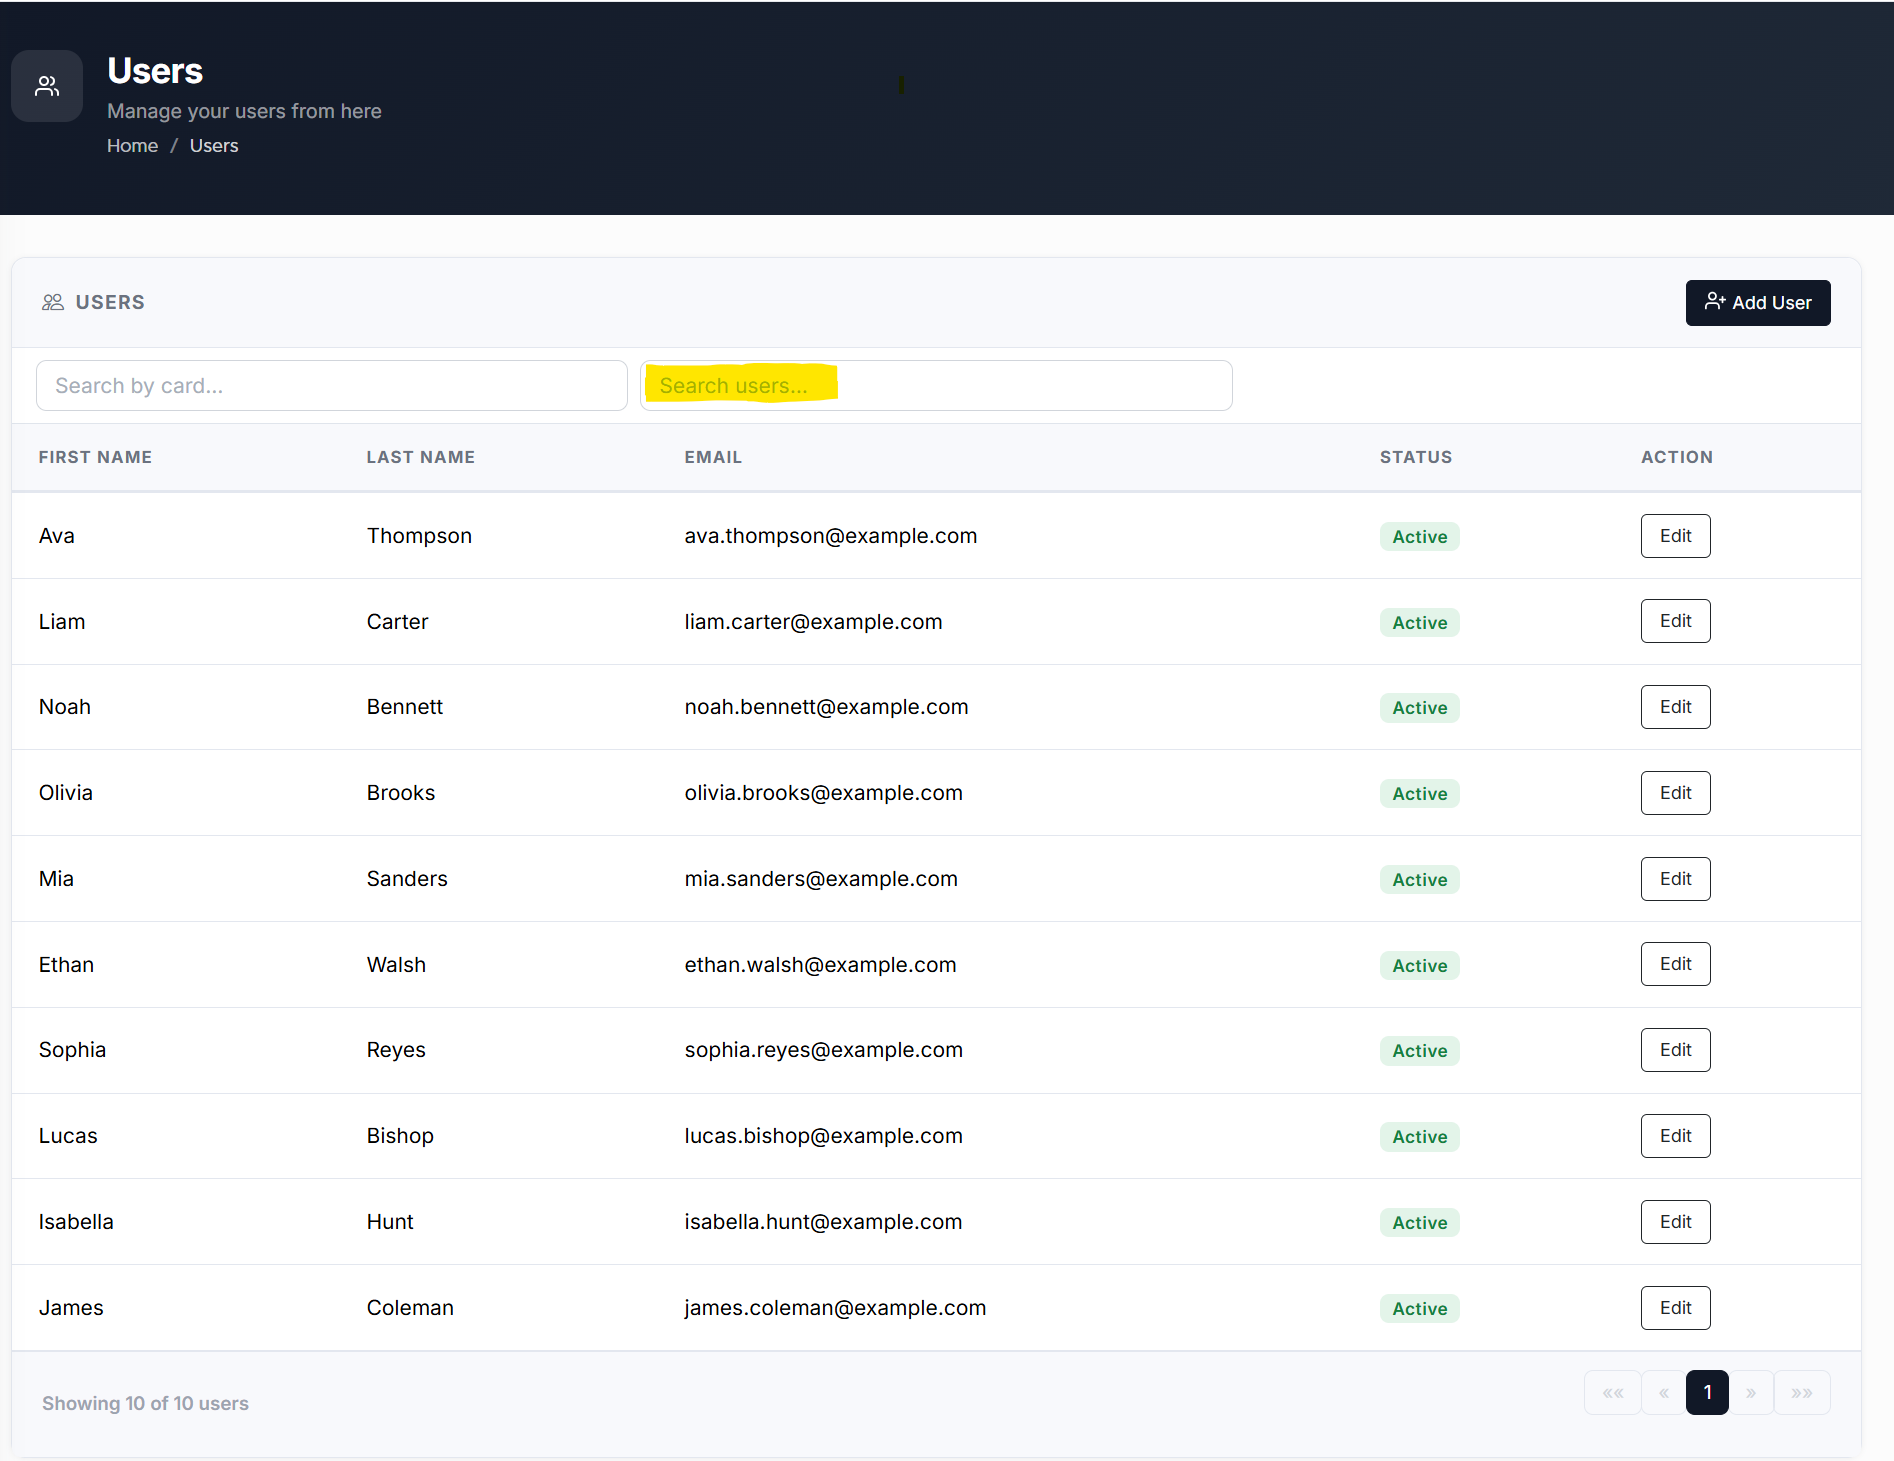1894x1461 pixels.
Task: Open the Home breadcrumb link
Action: pos(132,146)
